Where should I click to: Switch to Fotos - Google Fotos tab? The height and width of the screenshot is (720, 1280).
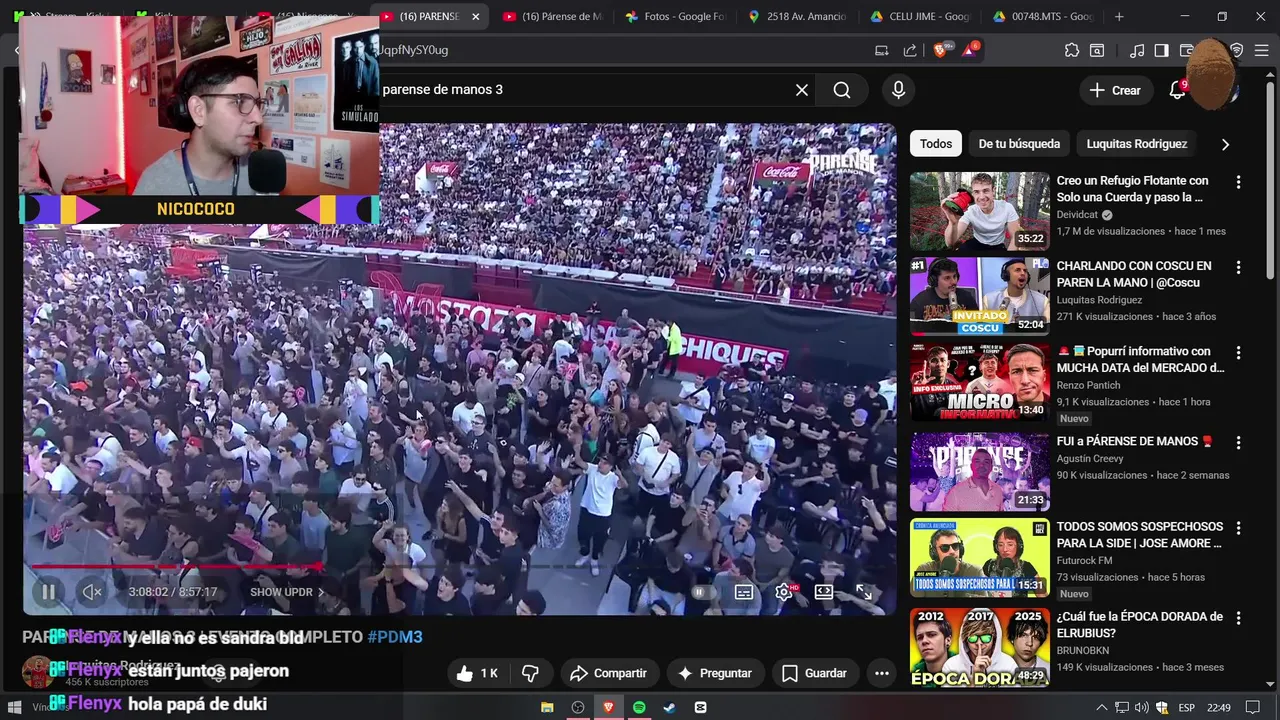click(675, 17)
